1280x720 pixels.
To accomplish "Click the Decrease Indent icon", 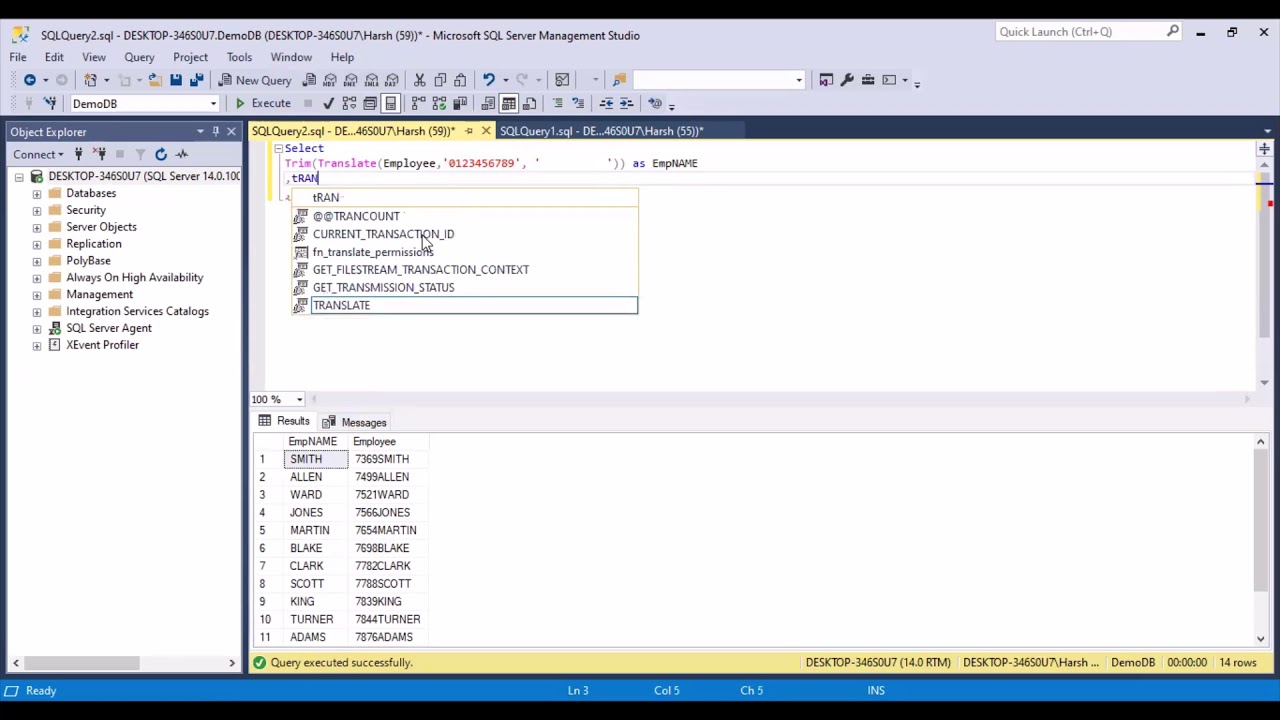I will coord(606,103).
